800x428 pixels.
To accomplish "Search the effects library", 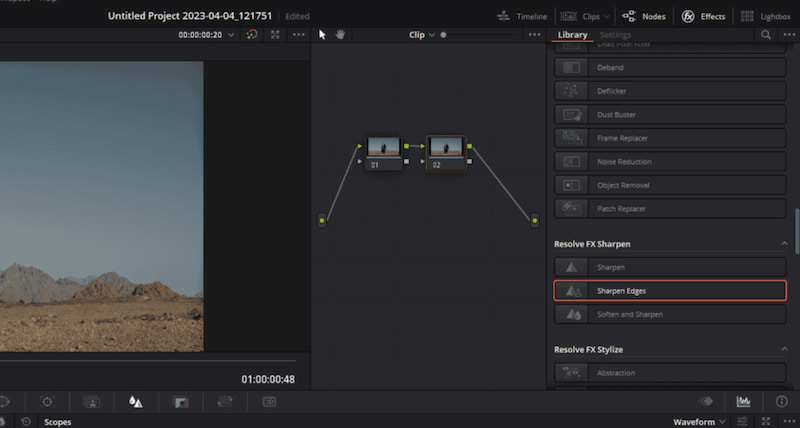I will [766, 35].
